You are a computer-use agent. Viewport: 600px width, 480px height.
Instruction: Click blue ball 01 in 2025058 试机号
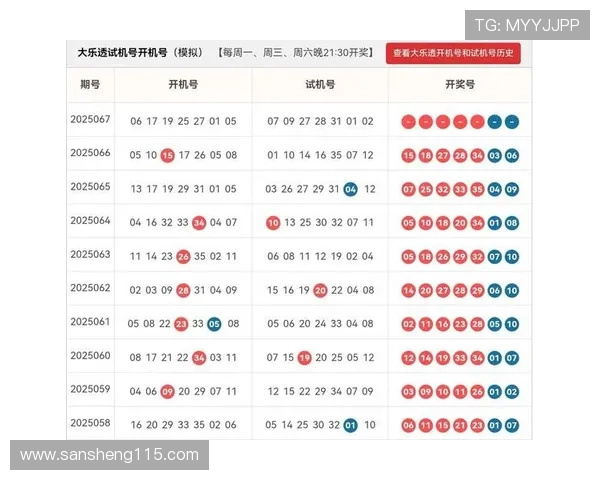[x=351, y=425]
